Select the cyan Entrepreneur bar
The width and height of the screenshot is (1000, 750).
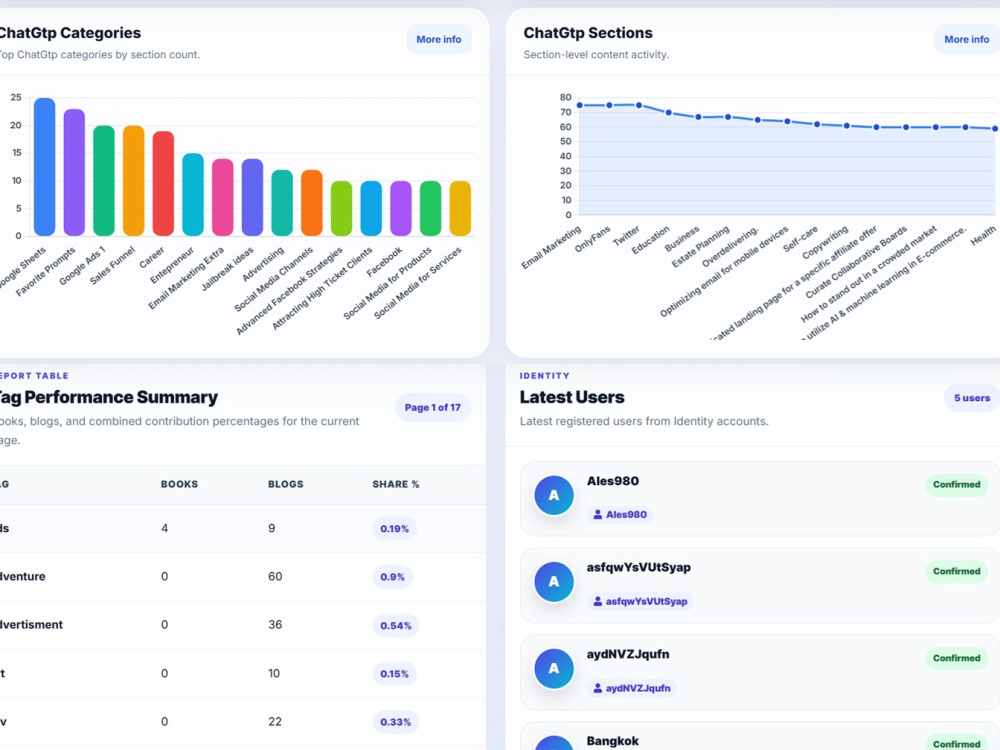coord(193,195)
